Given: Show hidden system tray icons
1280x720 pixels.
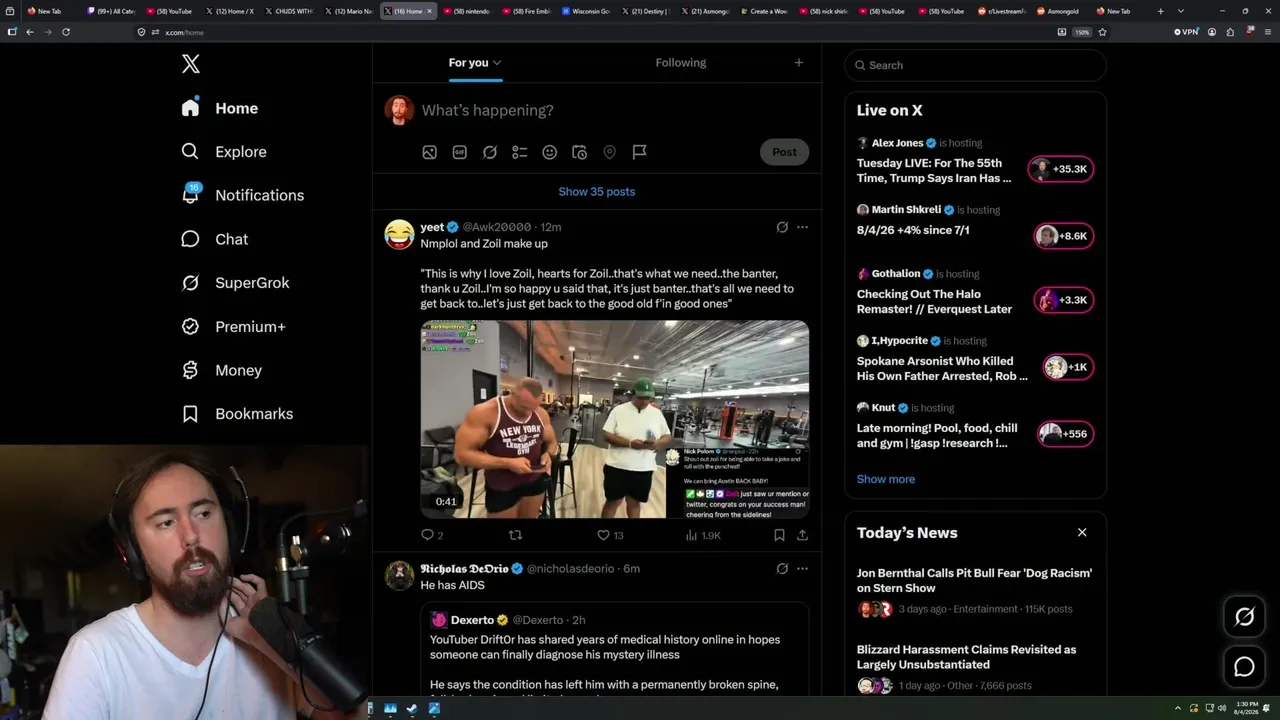Looking at the screenshot, I should (x=1179, y=708).
